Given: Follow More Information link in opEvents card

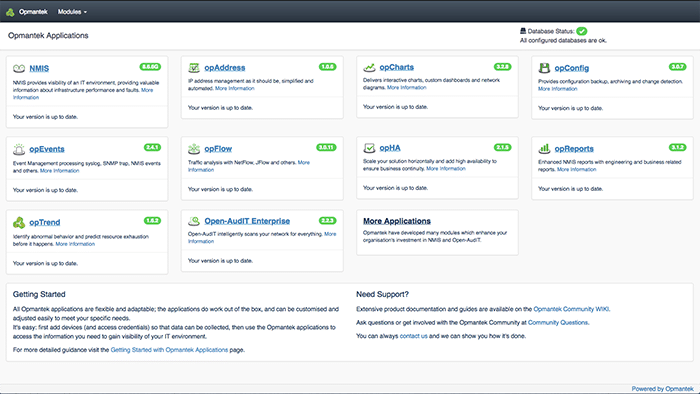Looking at the screenshot, I should [60, 170].
